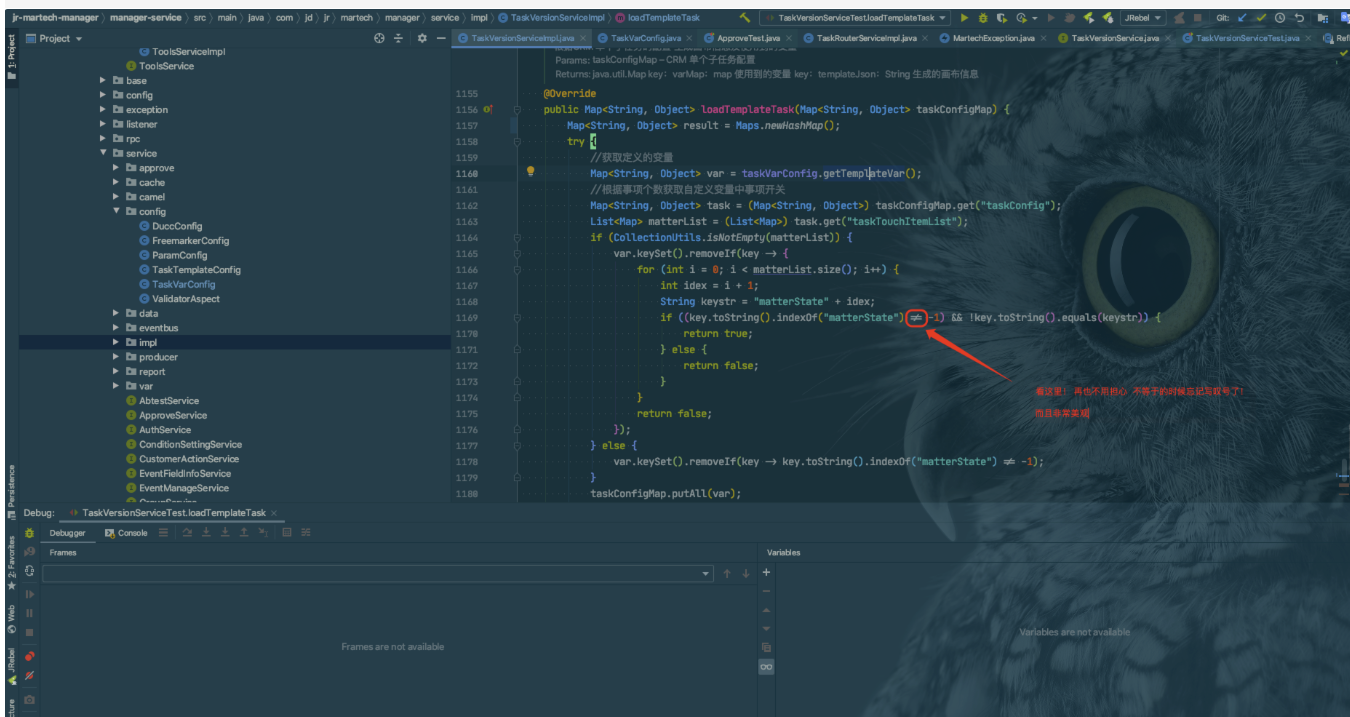The width and height of the screenshot is (1350, 717).
Task: Click the locate current file target icon
Action: tap(379, 38)
